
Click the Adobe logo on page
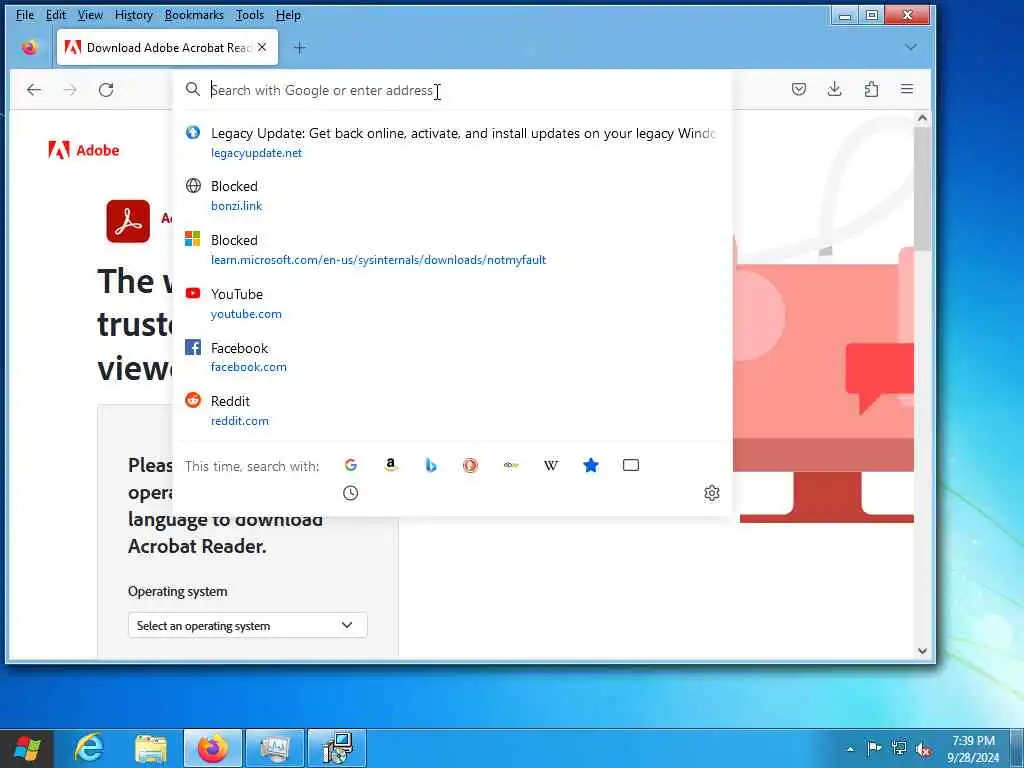(x=84, y=150)
